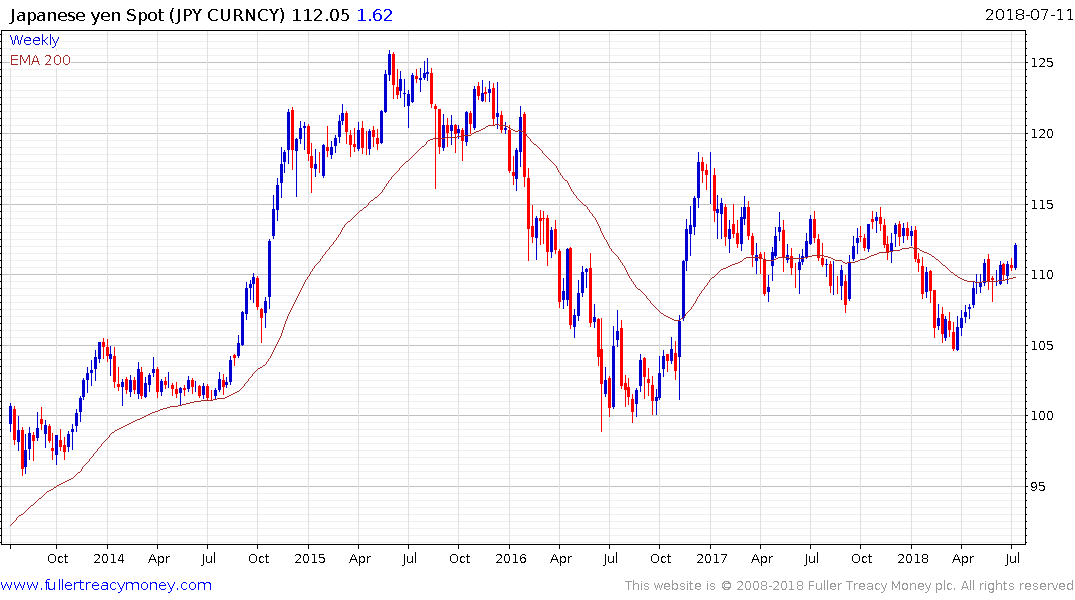Click the www.fullertreacymoney.com website link
This screenshot has width=1075, height=600.
coord(106,585)
